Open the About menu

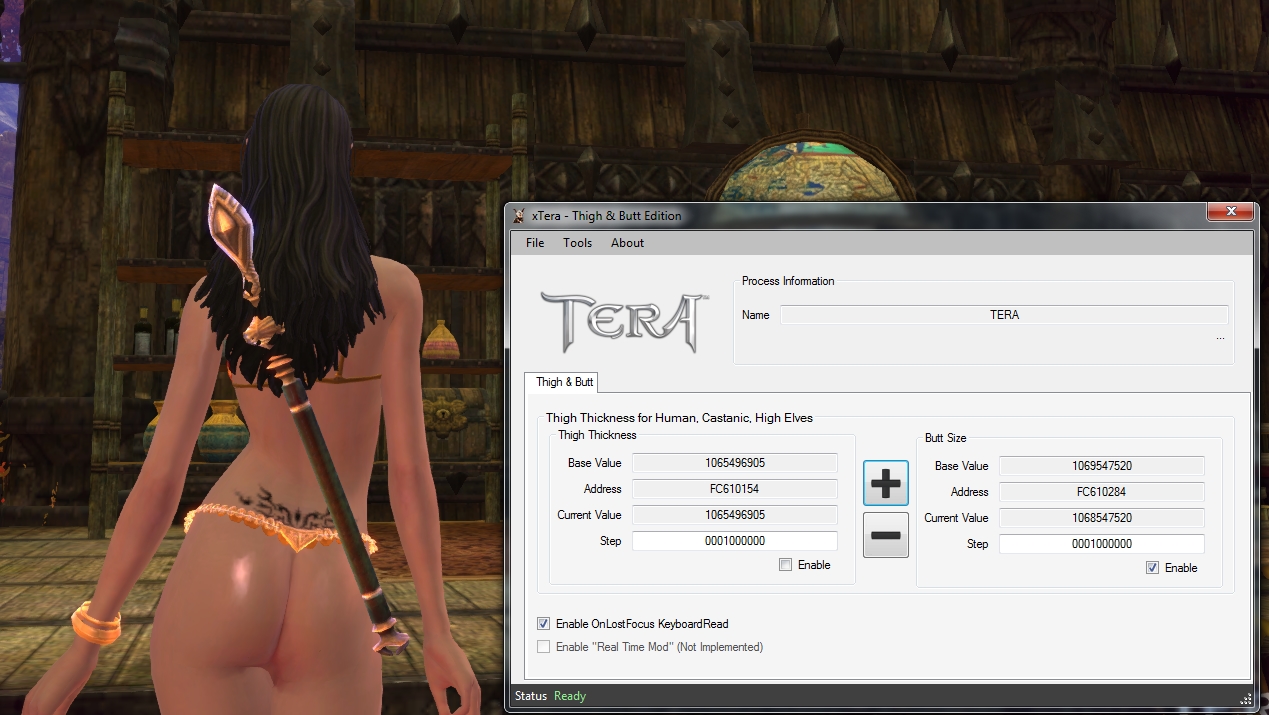pos(627,243)
